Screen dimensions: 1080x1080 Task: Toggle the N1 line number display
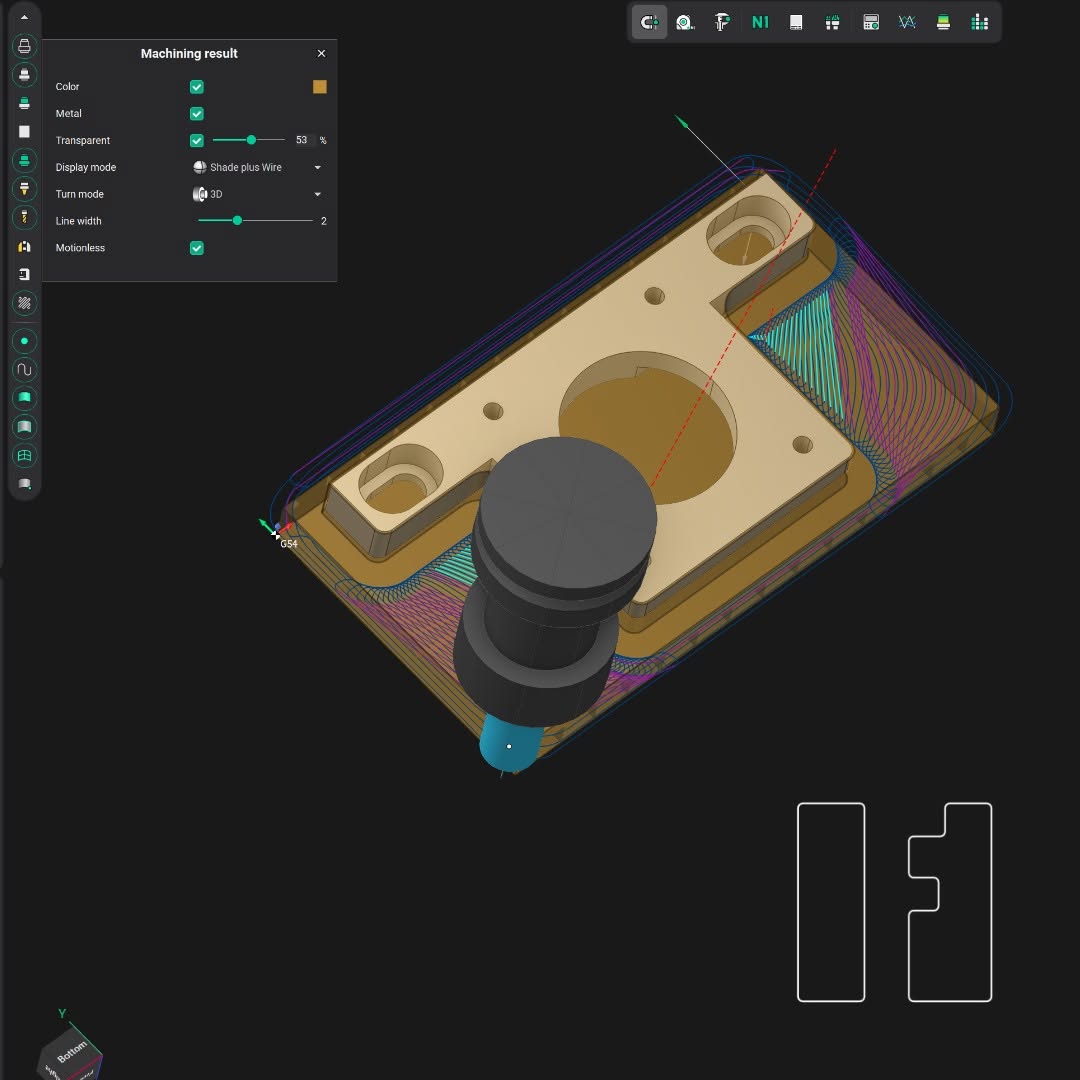(760, 21)
